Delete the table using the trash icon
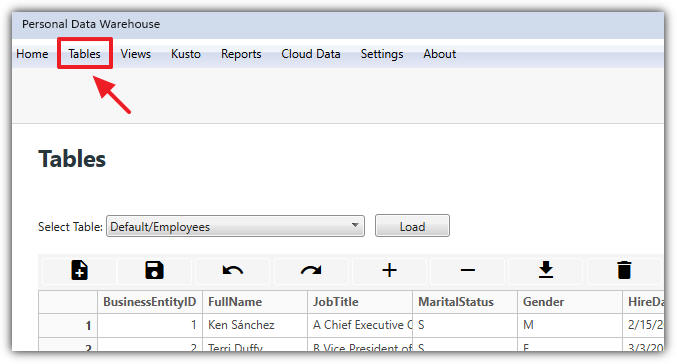Screen dimensions: 677x364 point(624,270)
